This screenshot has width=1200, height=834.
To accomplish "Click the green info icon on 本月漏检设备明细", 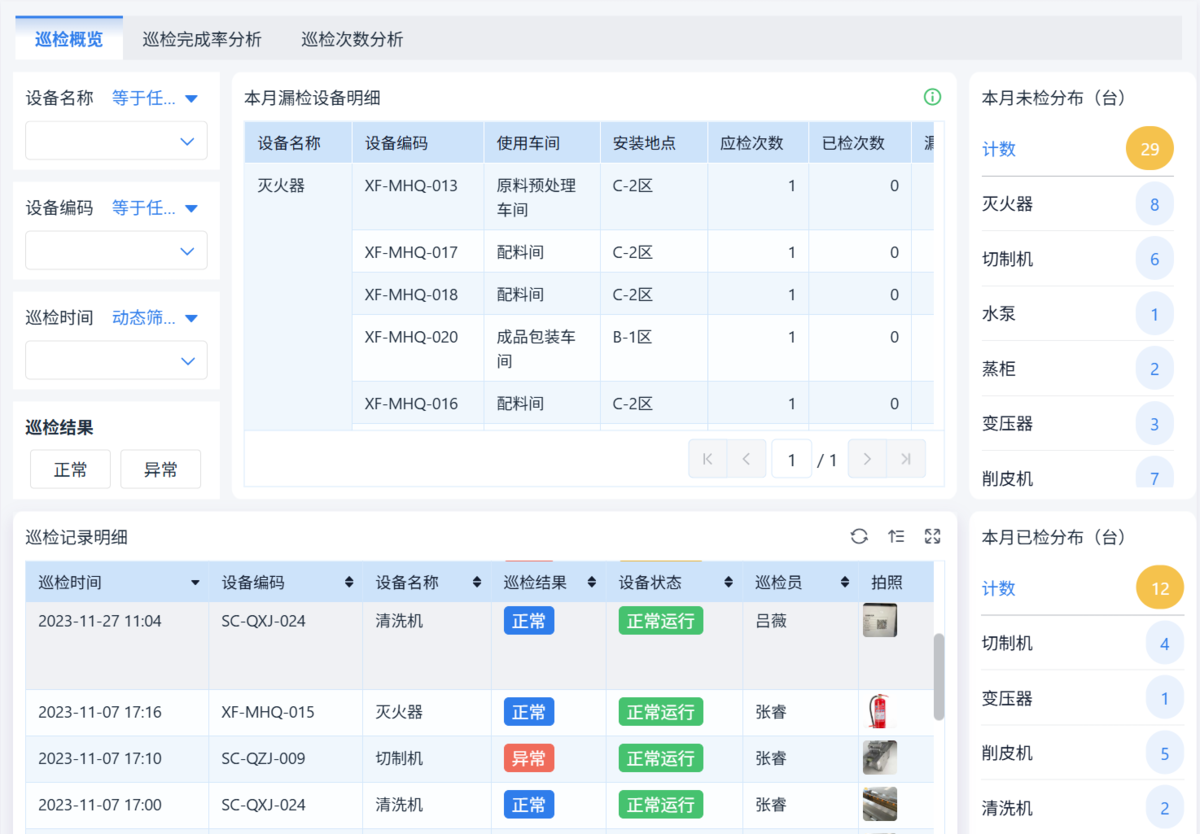I will click(932, 97).
